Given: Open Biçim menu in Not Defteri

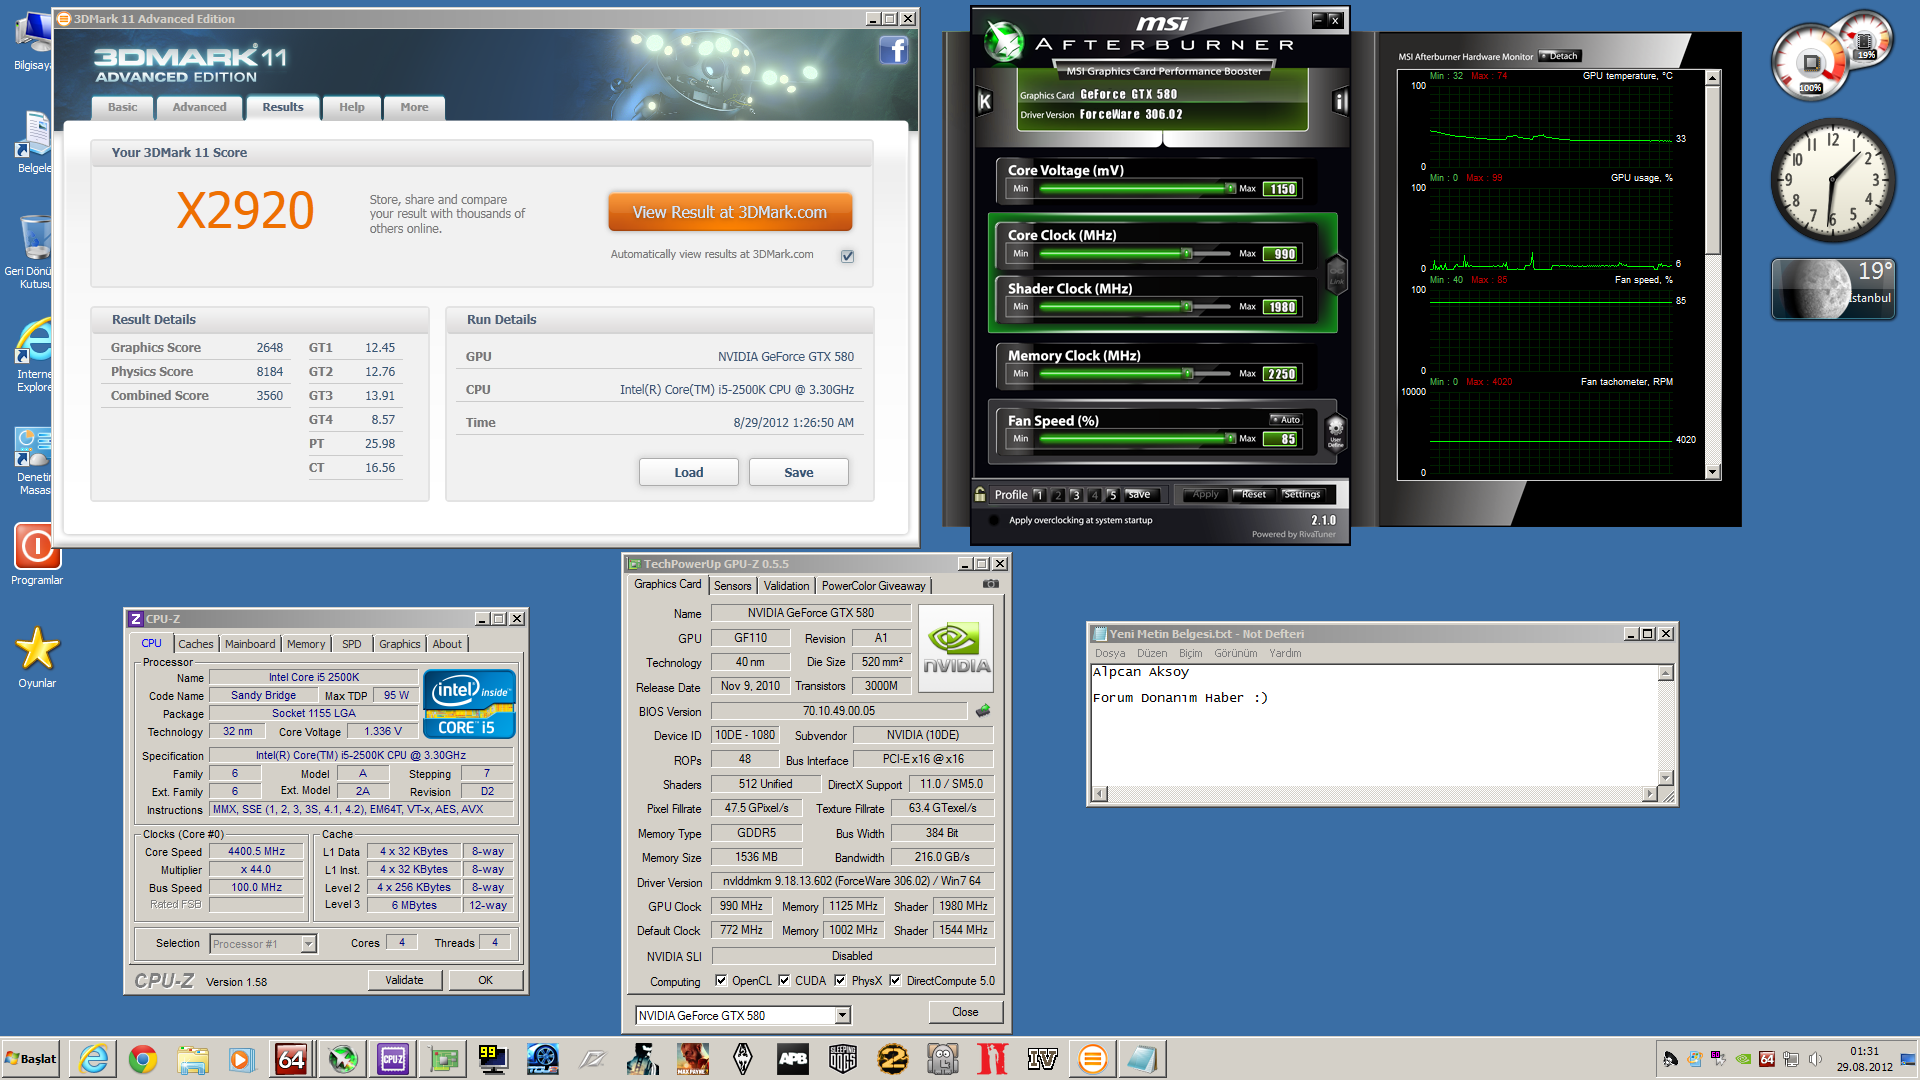Looking at the screenshot, I should [1190, 653].
